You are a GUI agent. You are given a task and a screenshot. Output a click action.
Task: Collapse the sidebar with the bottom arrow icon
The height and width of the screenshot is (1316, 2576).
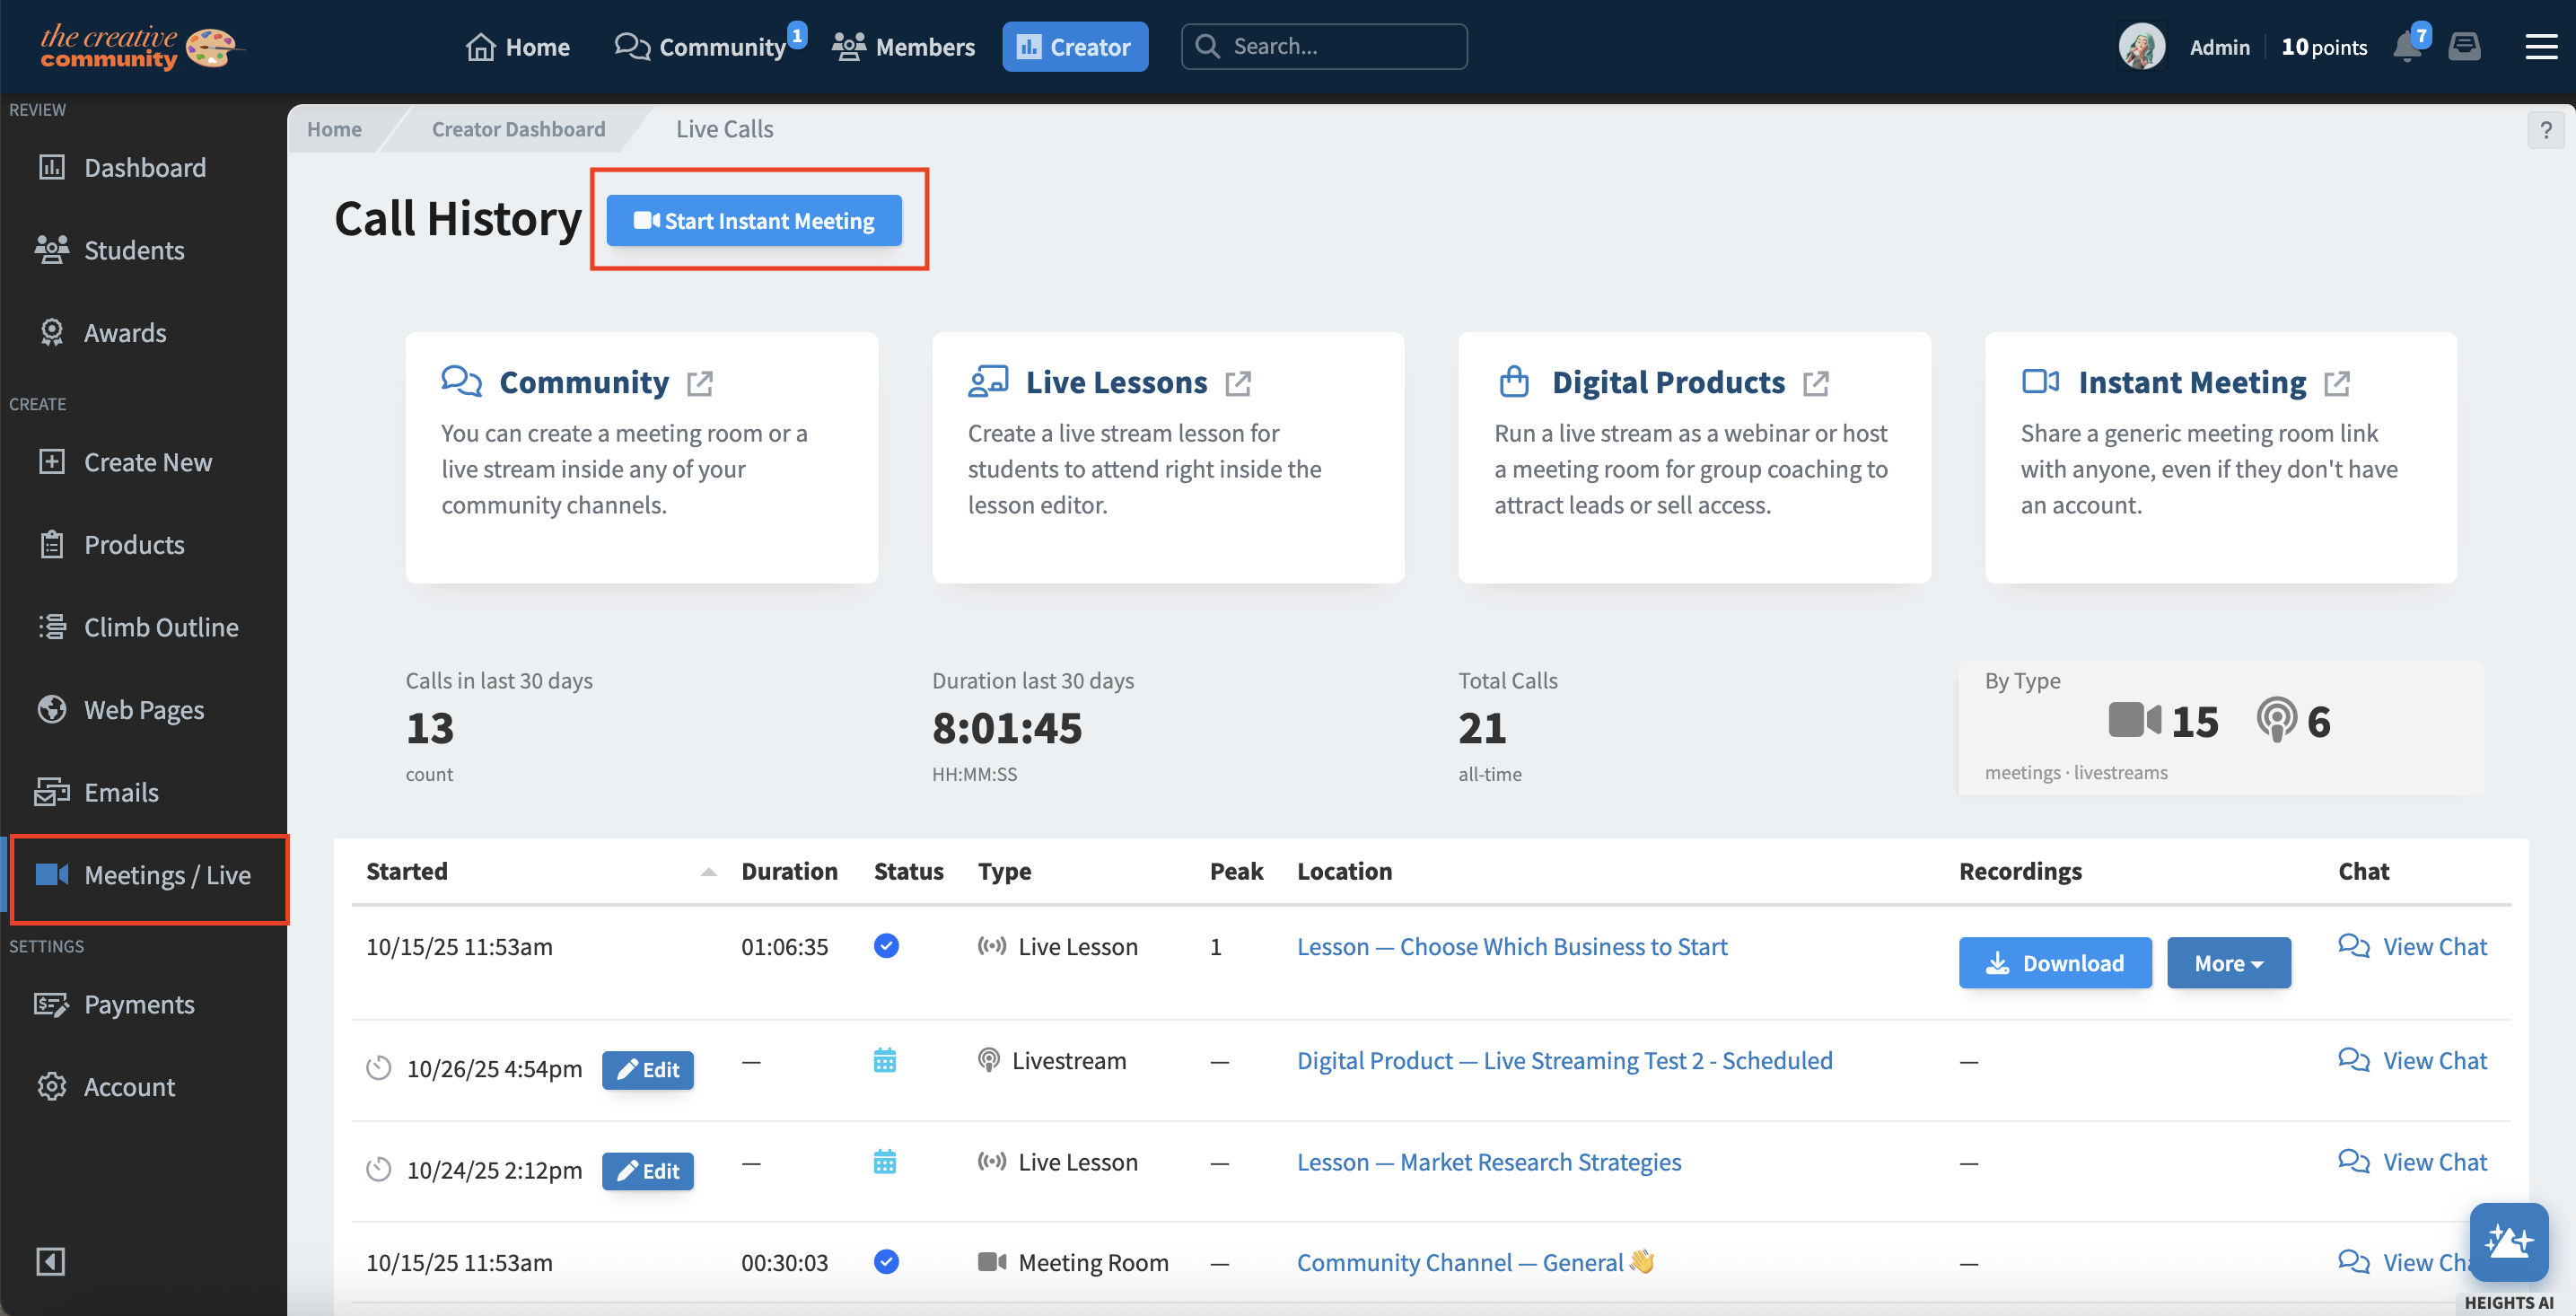51,1261
